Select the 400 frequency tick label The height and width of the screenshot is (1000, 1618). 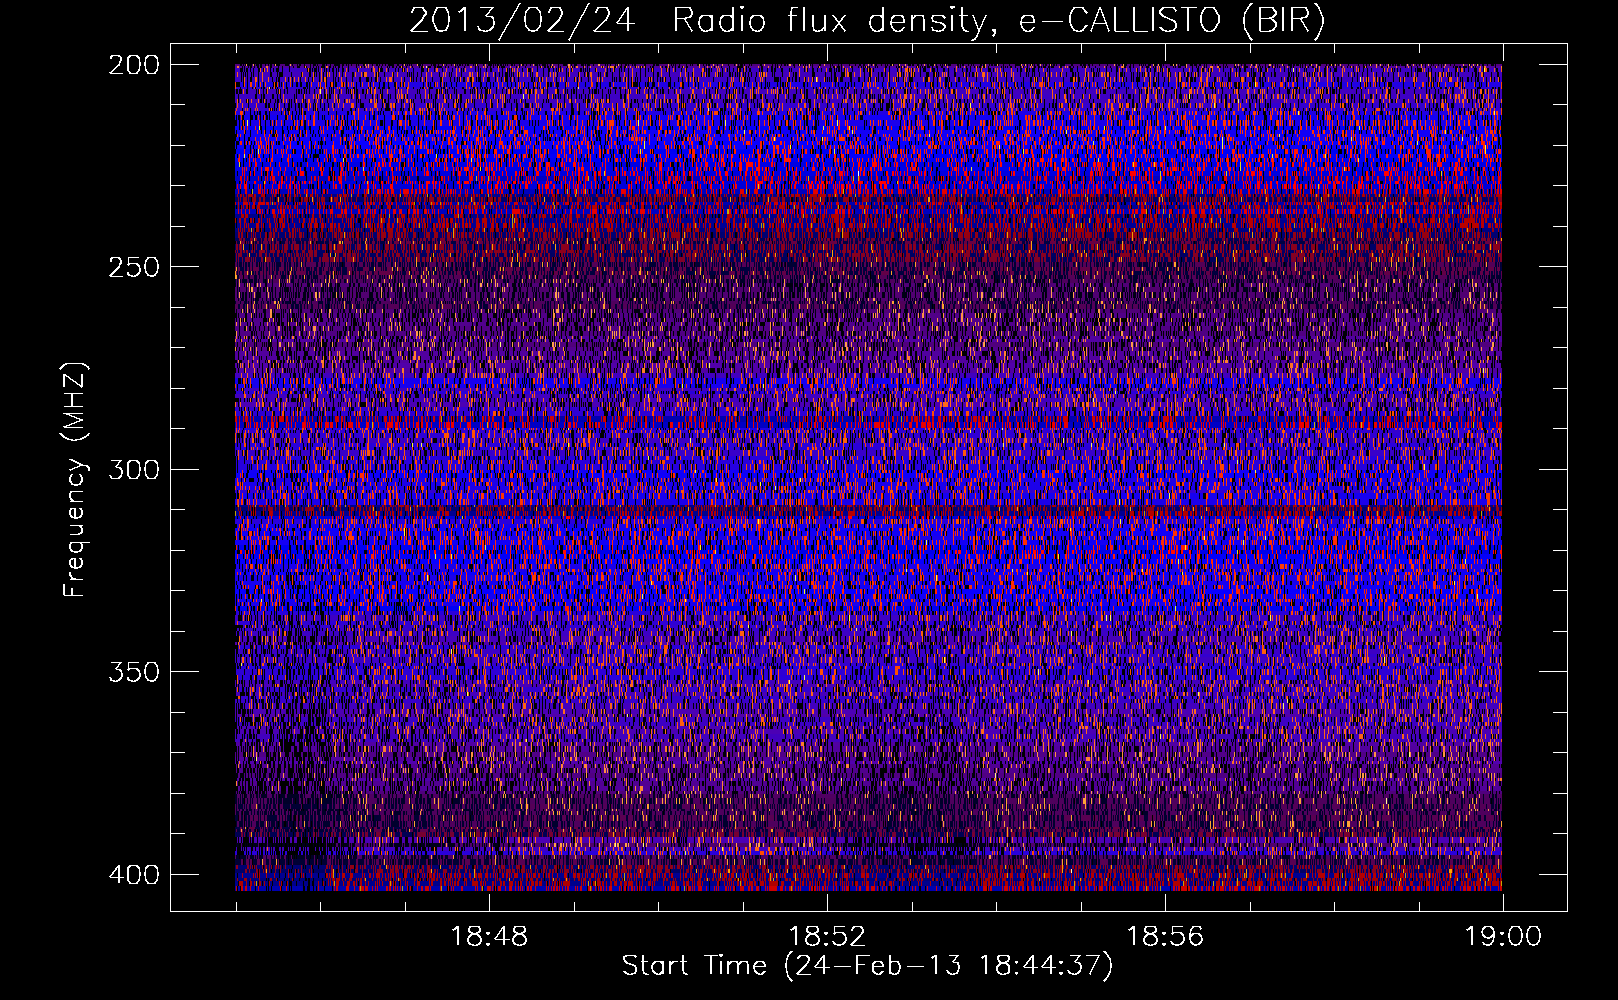pos(133,874)
